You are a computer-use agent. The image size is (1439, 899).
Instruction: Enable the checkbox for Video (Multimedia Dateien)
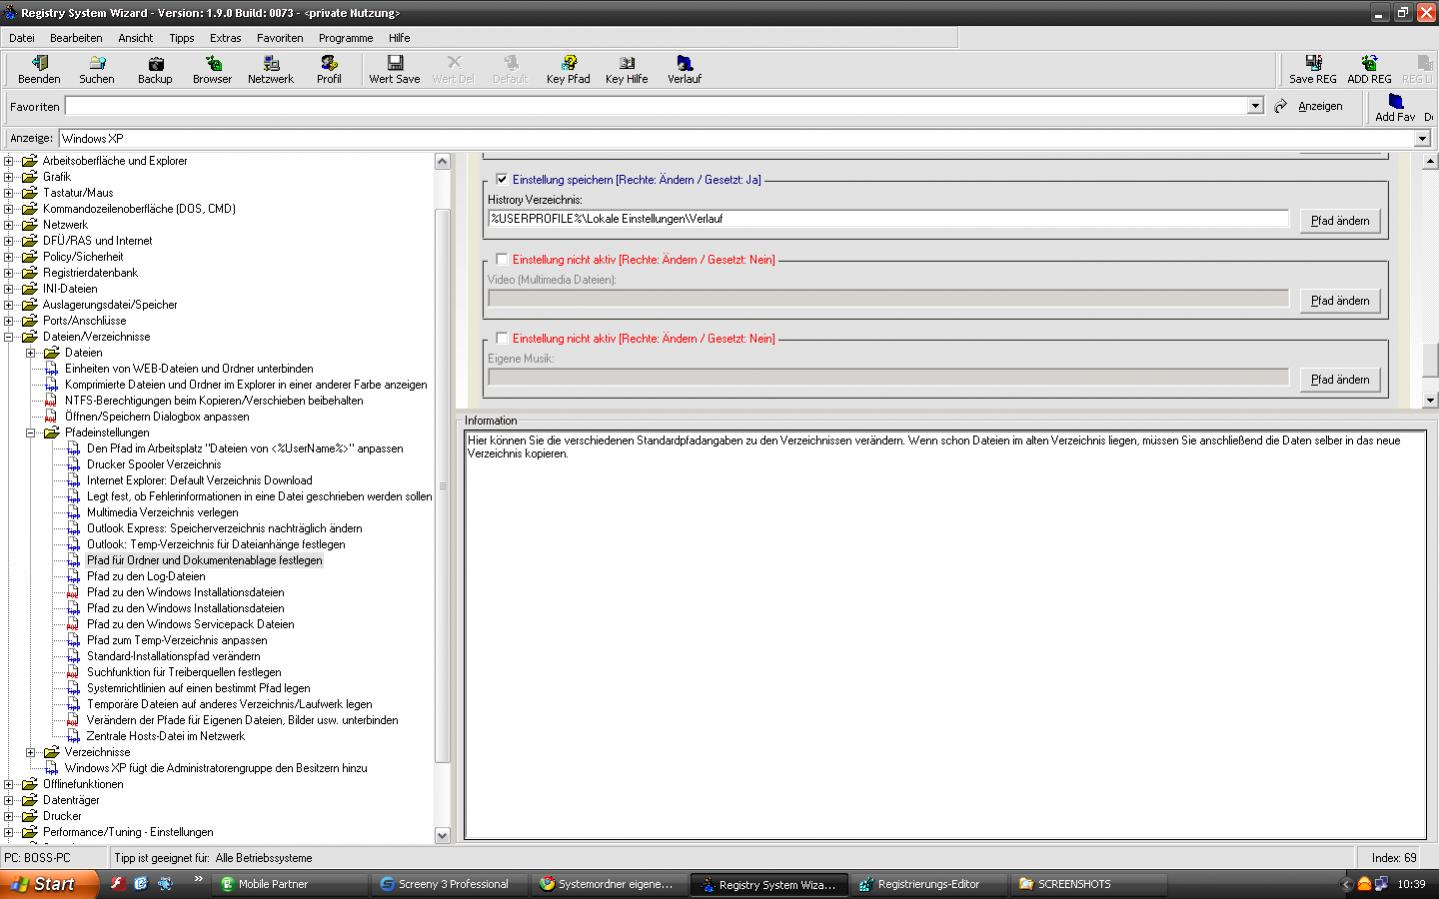click(502, 259)
